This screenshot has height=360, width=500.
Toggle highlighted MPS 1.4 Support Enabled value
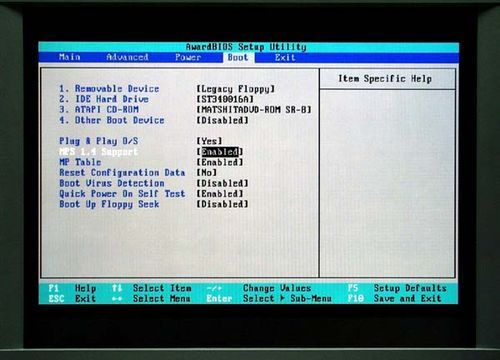pos(220,152)
